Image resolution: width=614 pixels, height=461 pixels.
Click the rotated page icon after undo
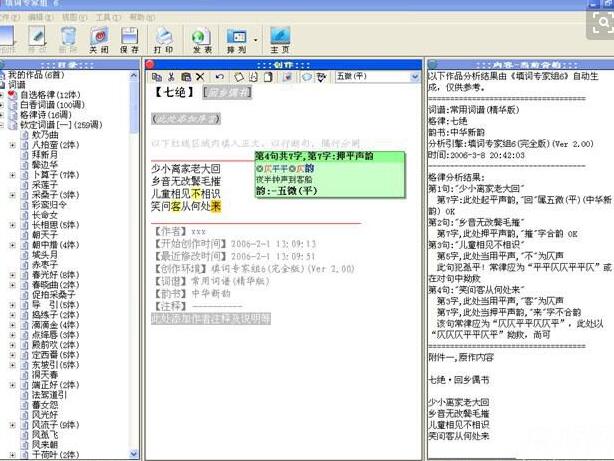[x=238, y=77]
